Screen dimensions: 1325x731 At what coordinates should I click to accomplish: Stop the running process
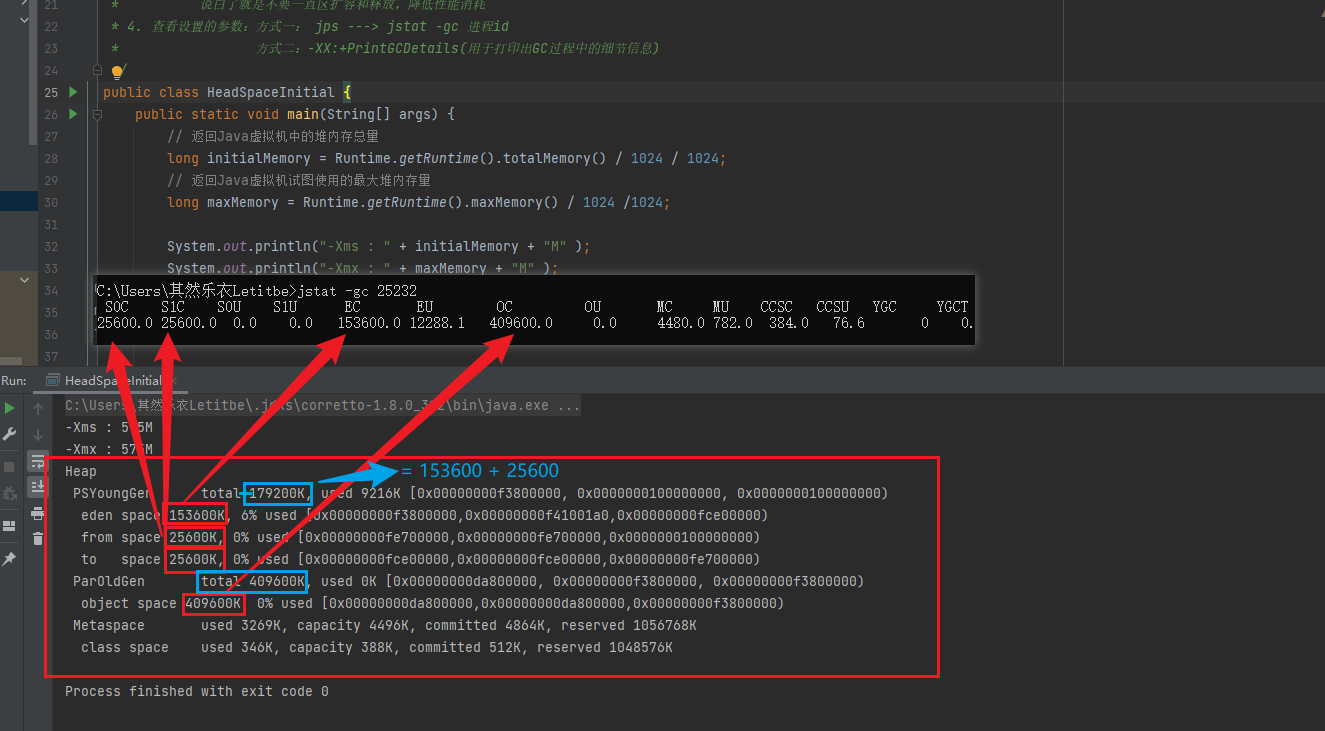tap(10, 467)
